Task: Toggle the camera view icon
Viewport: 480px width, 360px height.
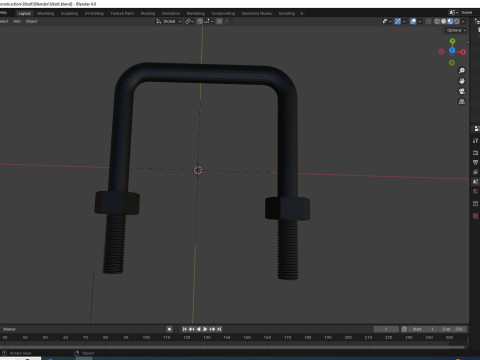Action: point(462,91)
